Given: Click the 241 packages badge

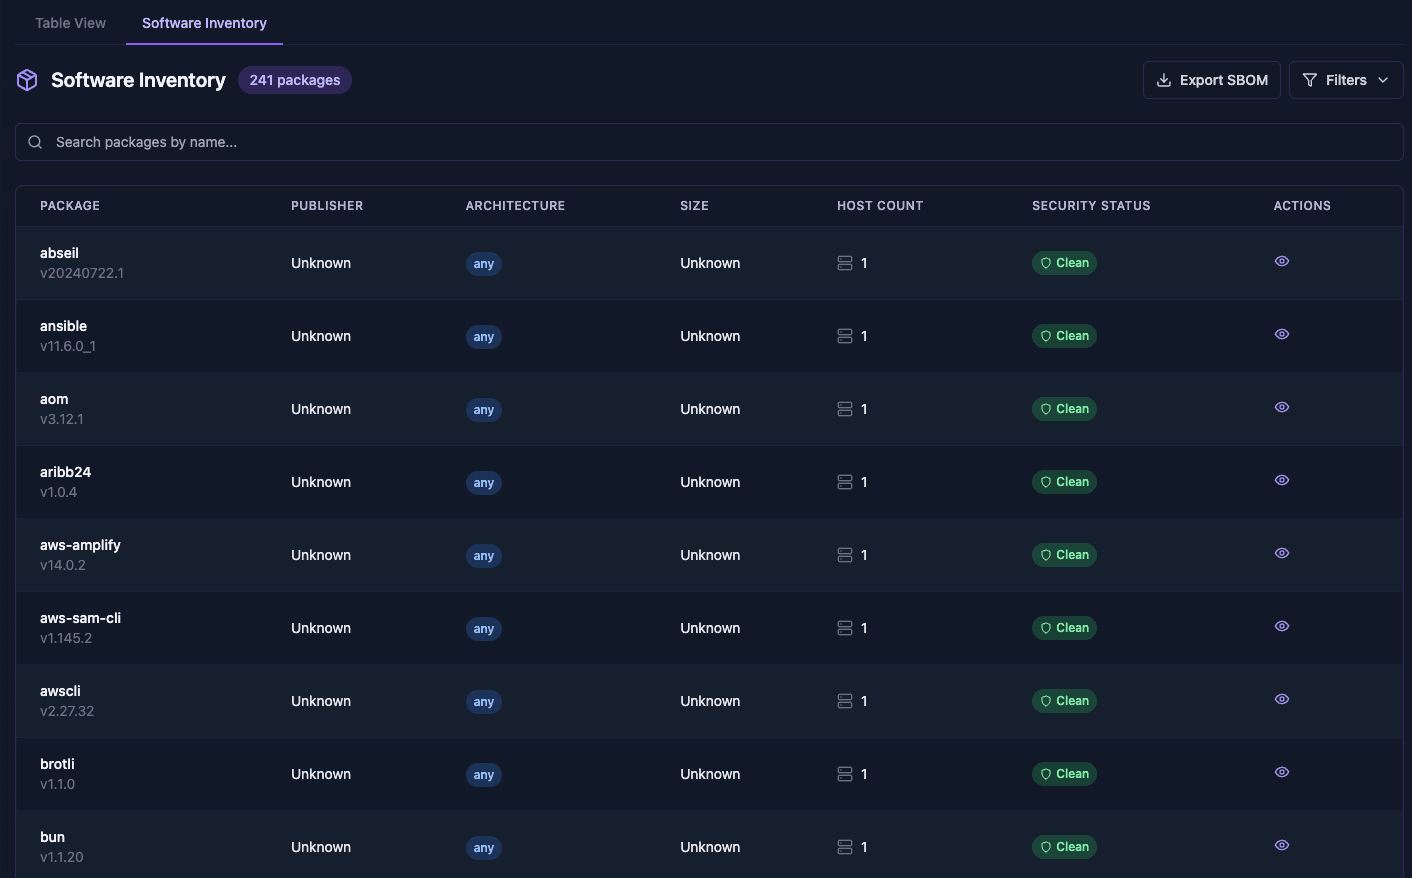Looking at the screenshot, I should pyautogui.click(x=294, y=80).
